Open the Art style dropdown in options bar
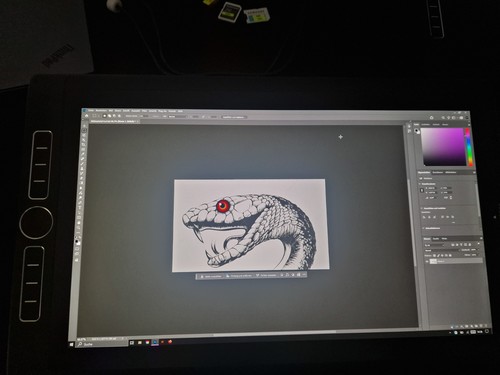The width and height of the screenshot is (500, 375). [178, 117]
